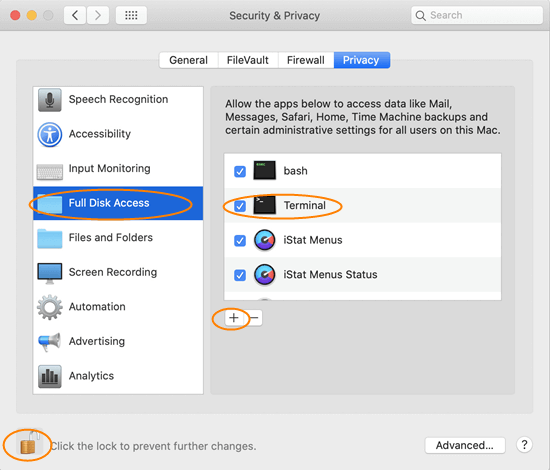
Task: Uncheck the iStat Menus checkbox
Action: pyautogui.click(x=240, y=241)
